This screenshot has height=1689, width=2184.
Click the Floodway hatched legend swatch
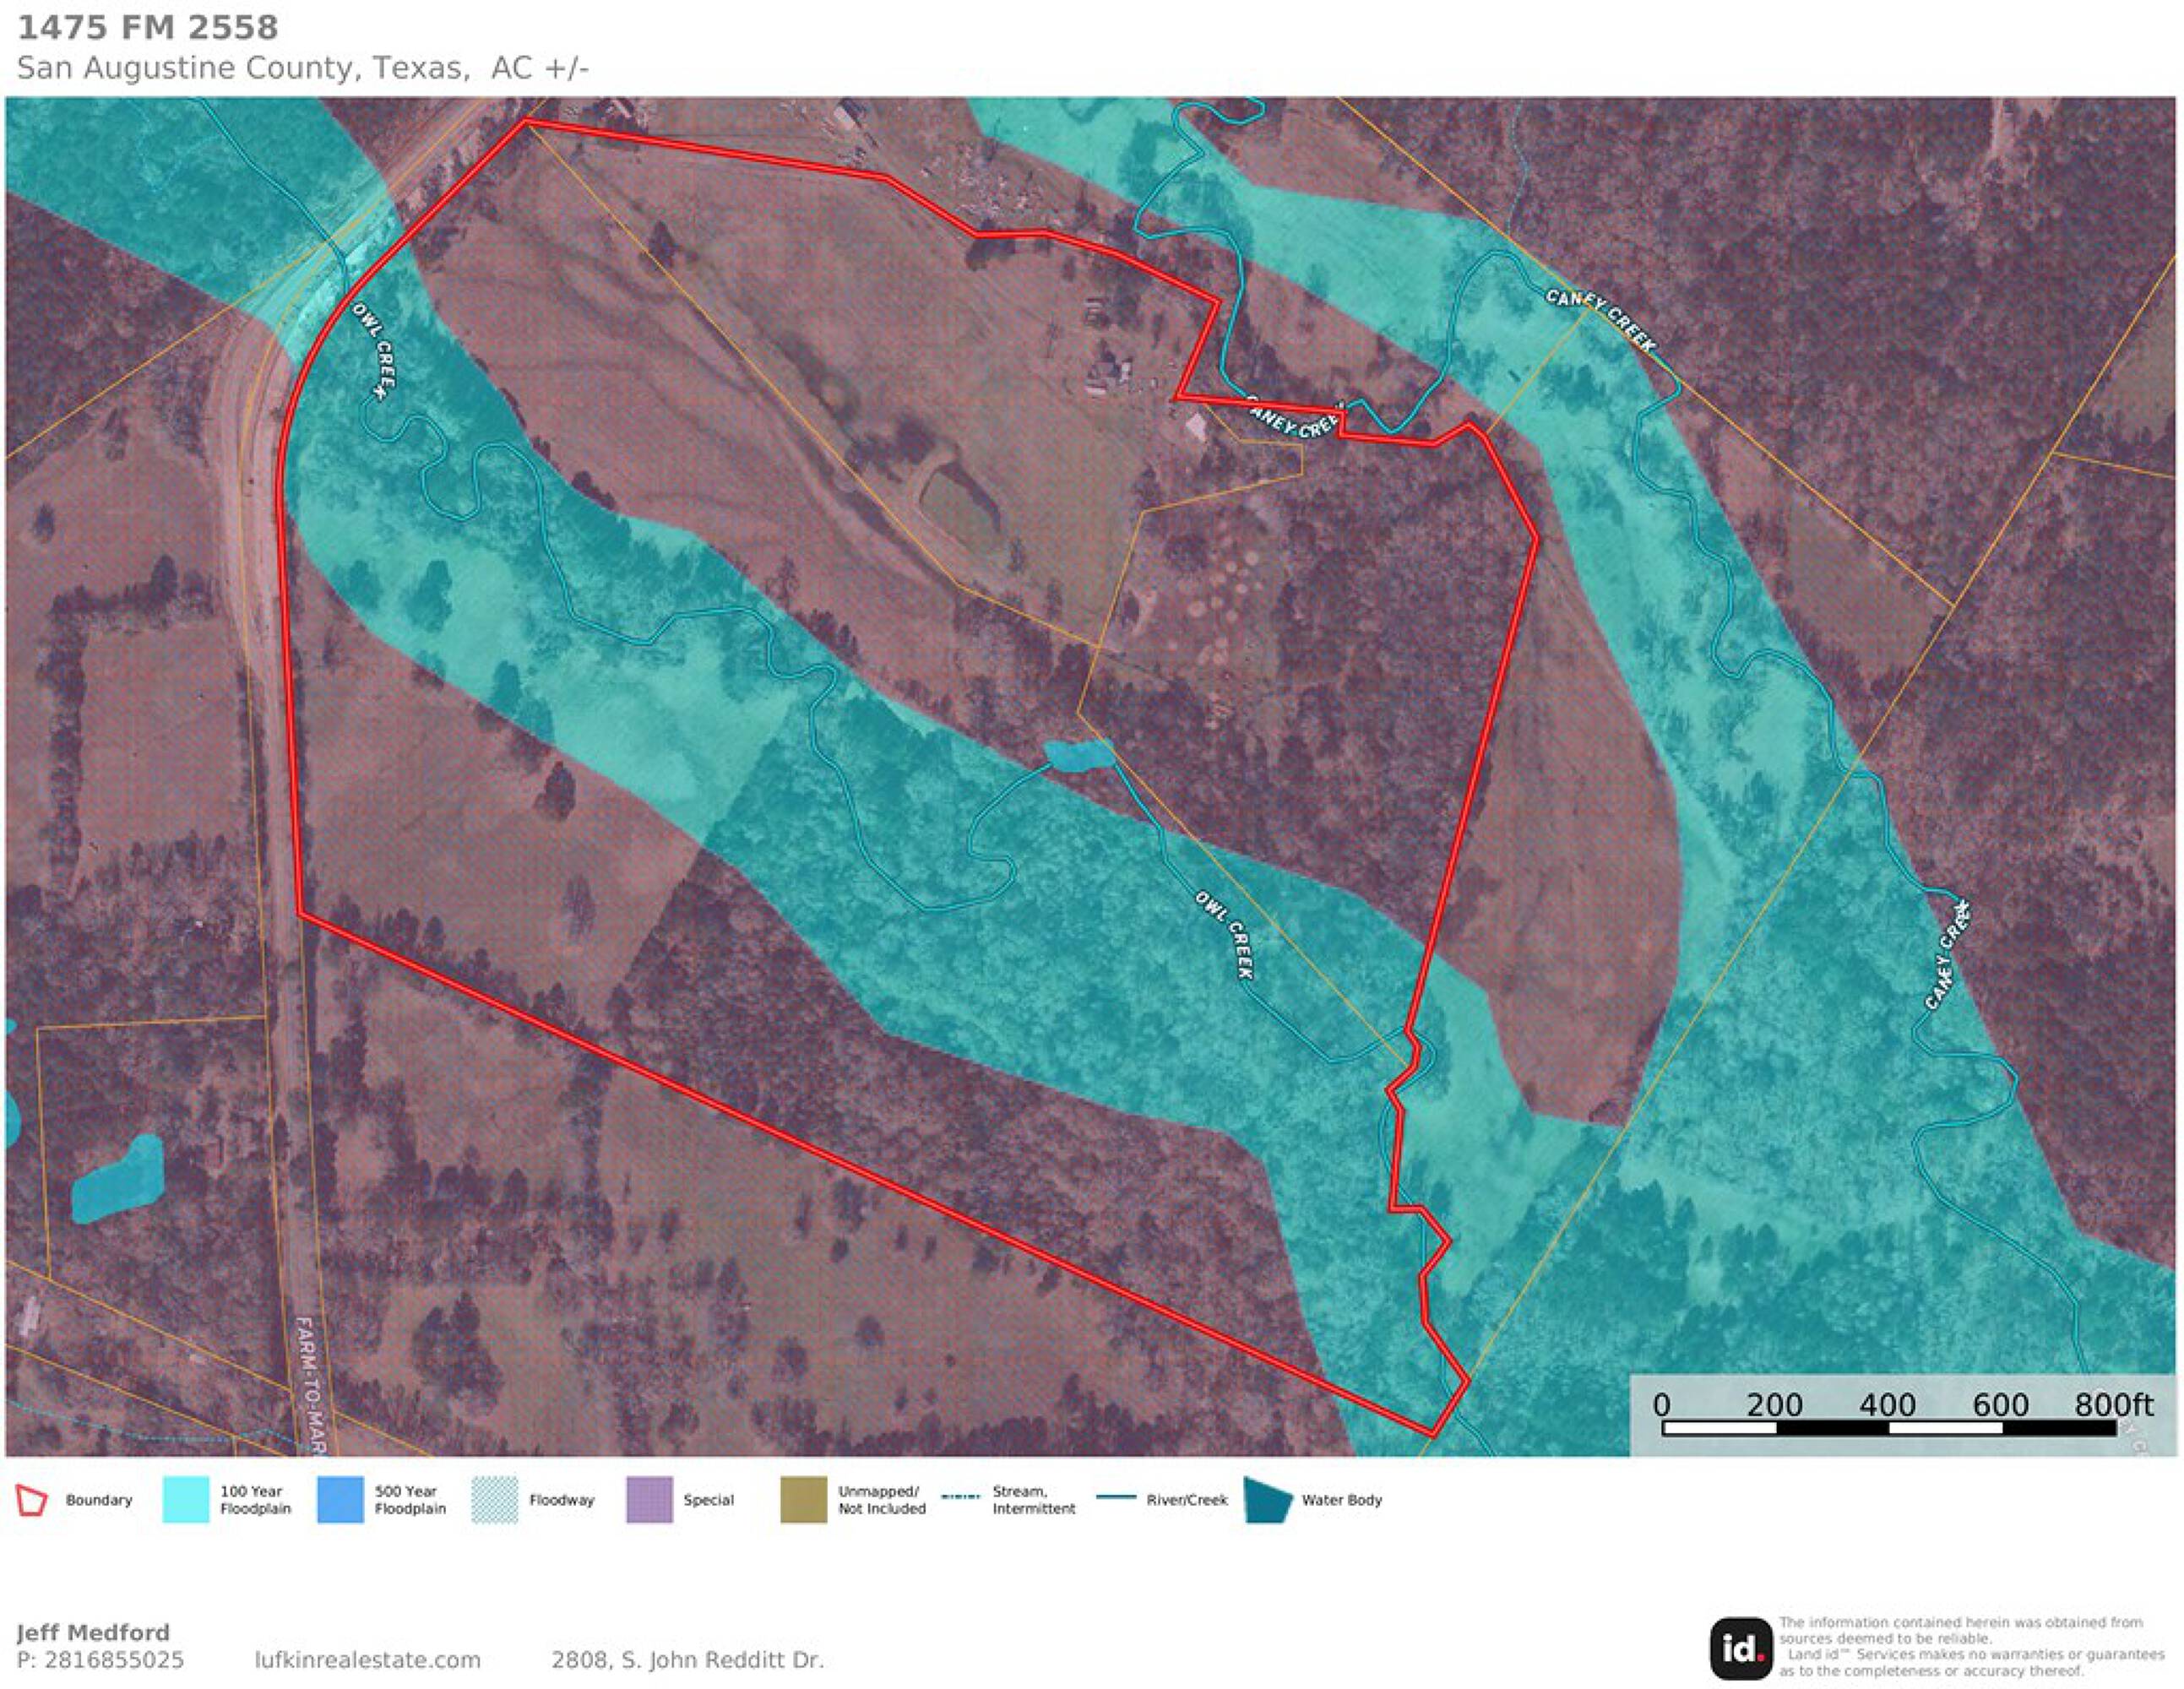click(x=495, y=1500)
